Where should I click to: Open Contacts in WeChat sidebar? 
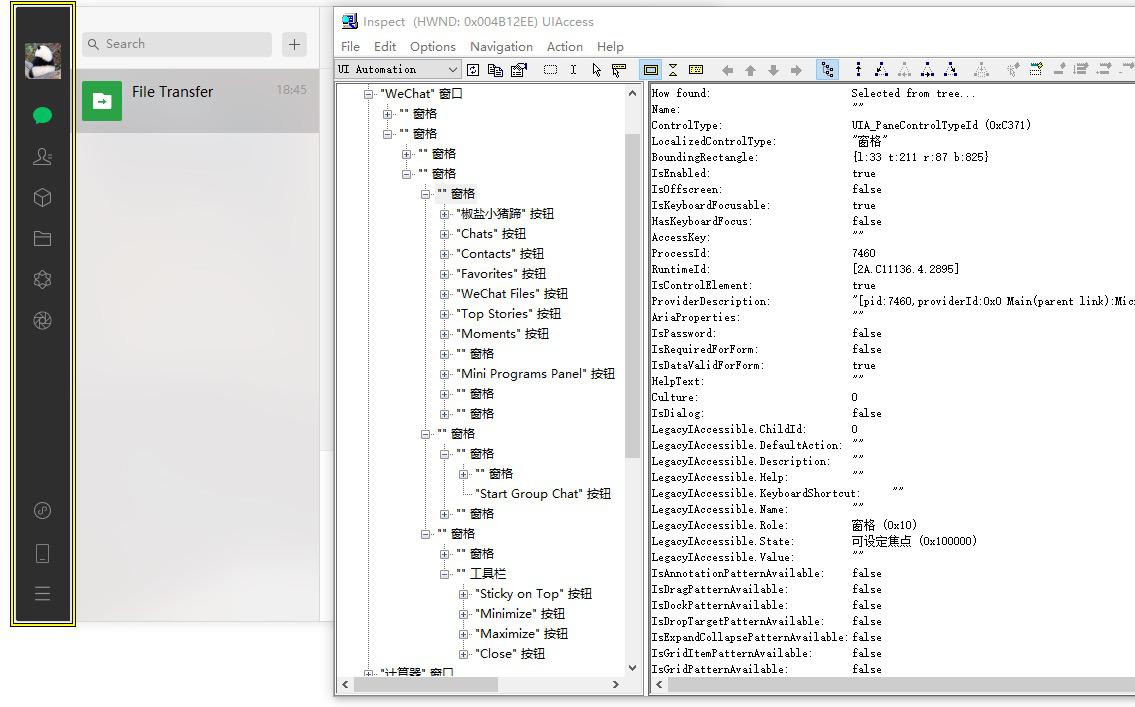42,157
